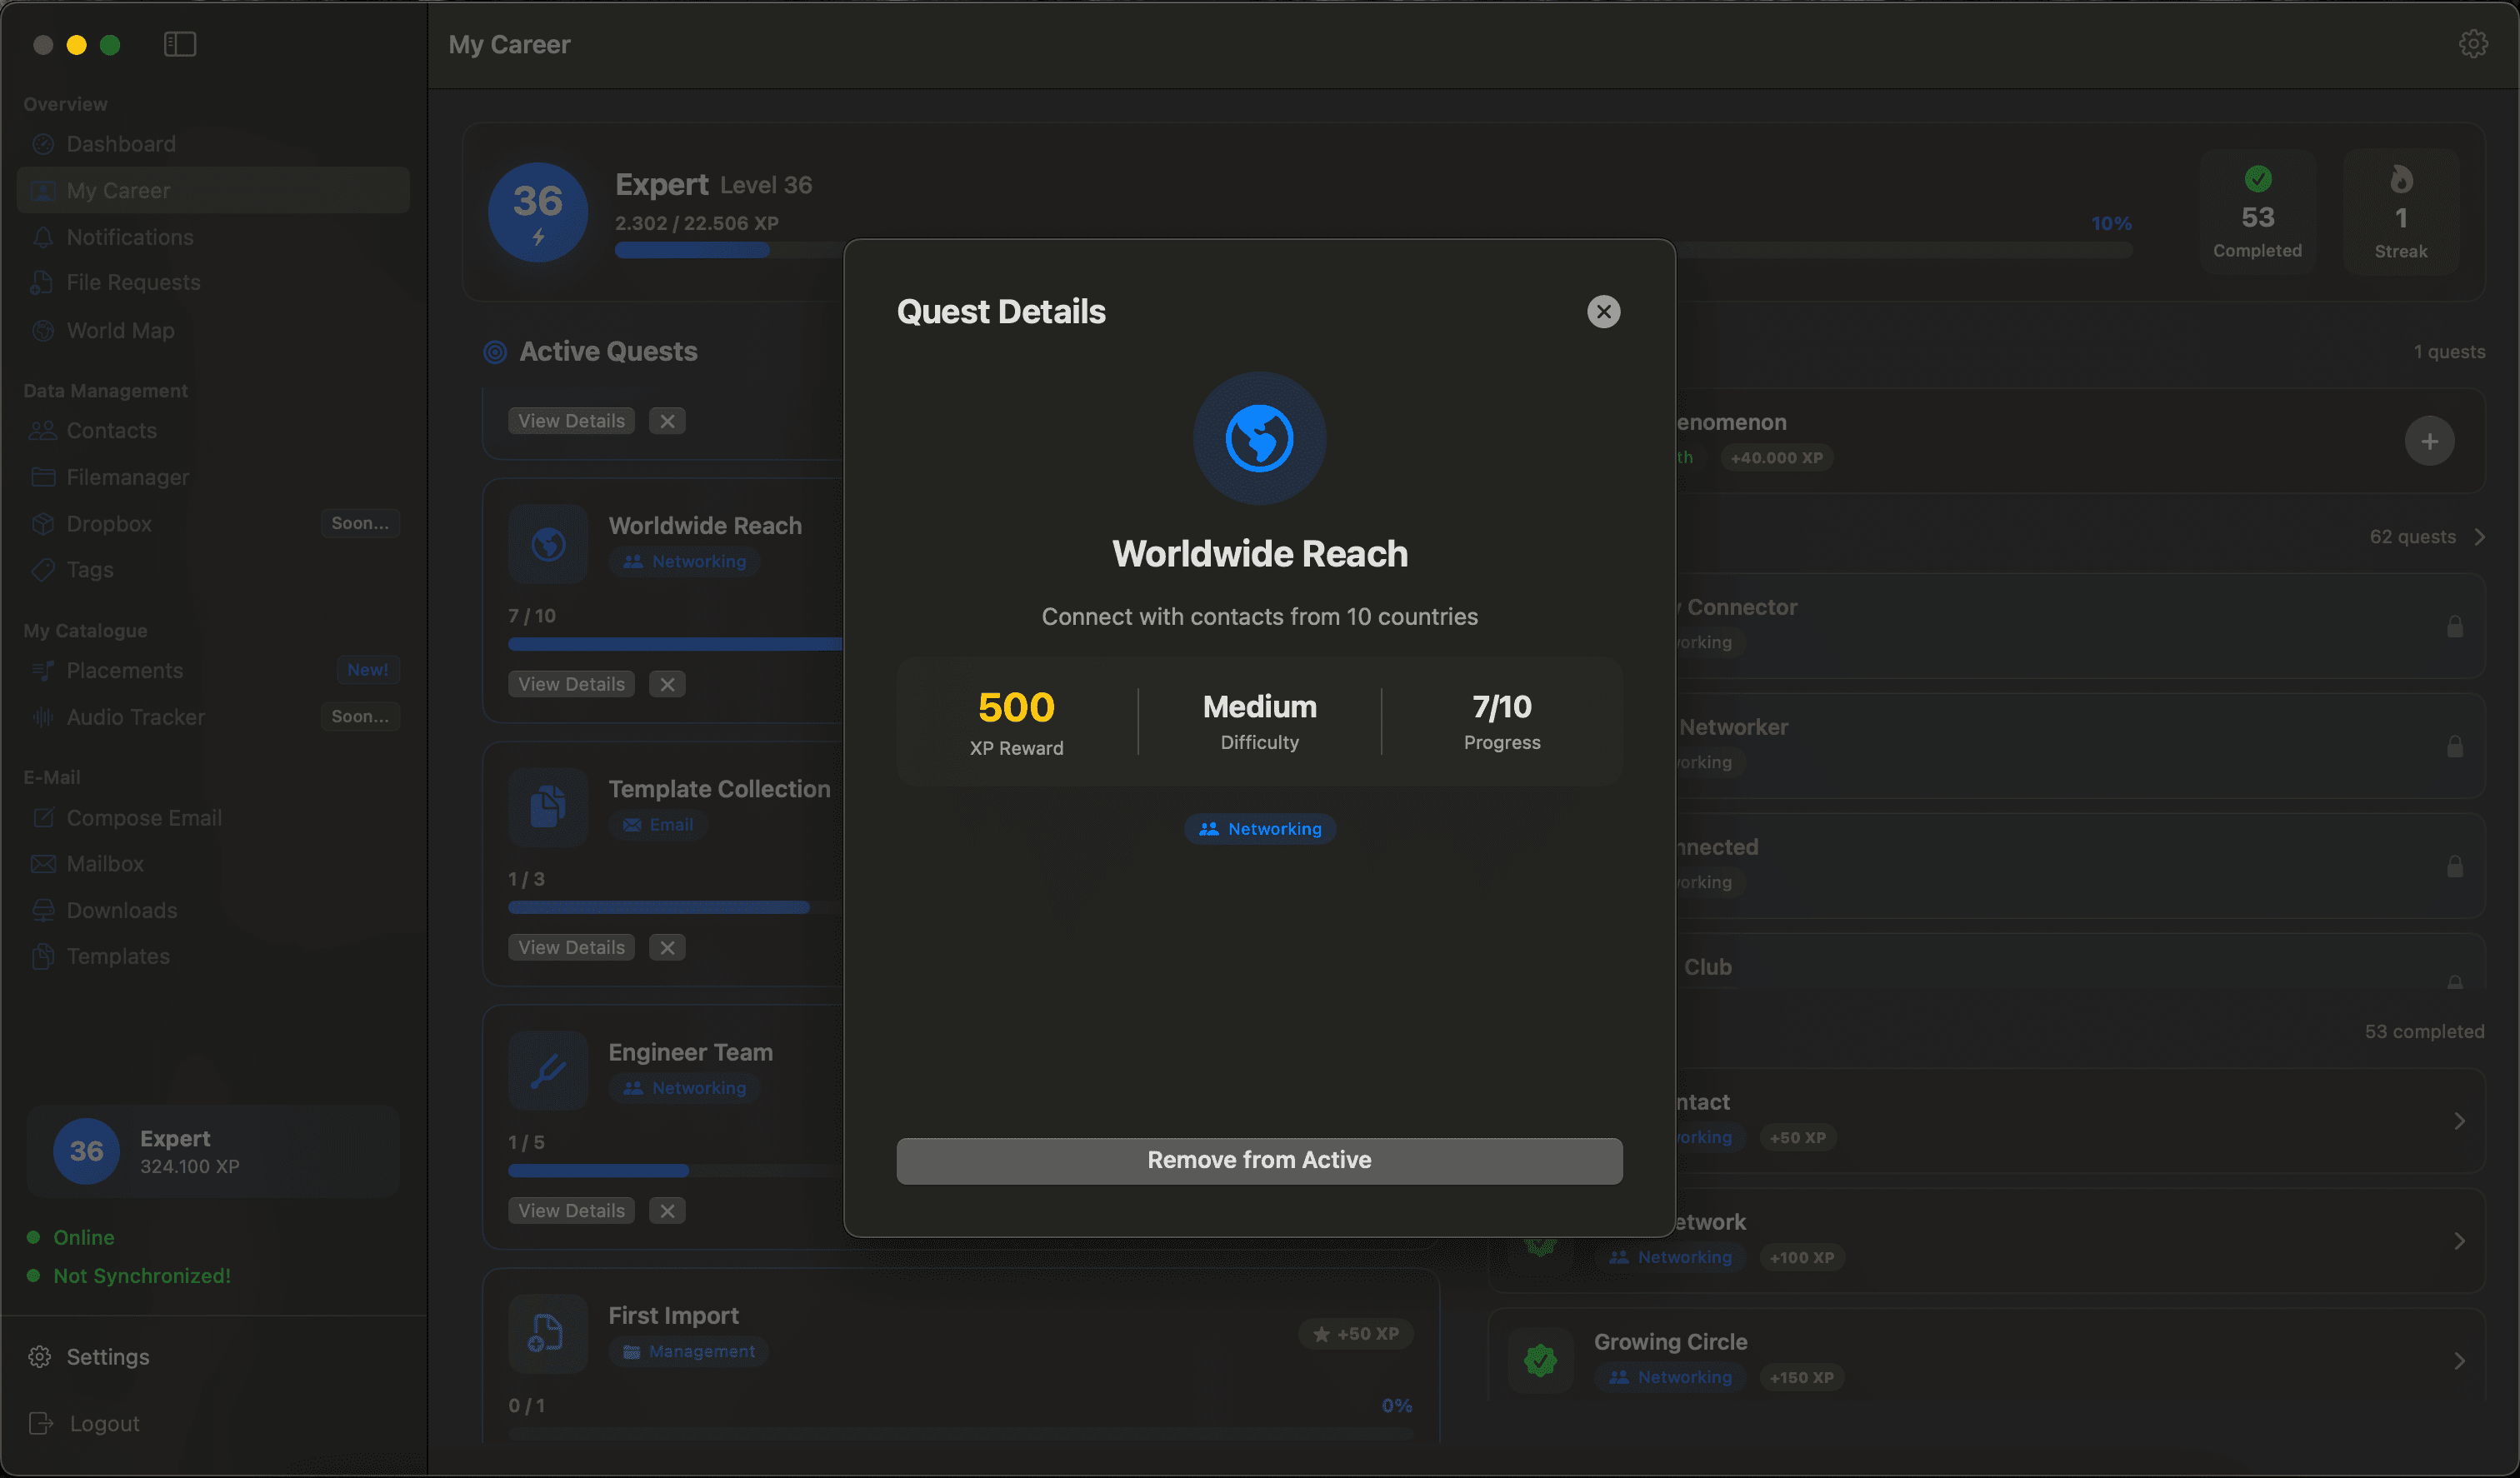The width and height of the screenshot is (2520, 1478).
Task: Open the File Requests menu item
Action: coord(131,283)
